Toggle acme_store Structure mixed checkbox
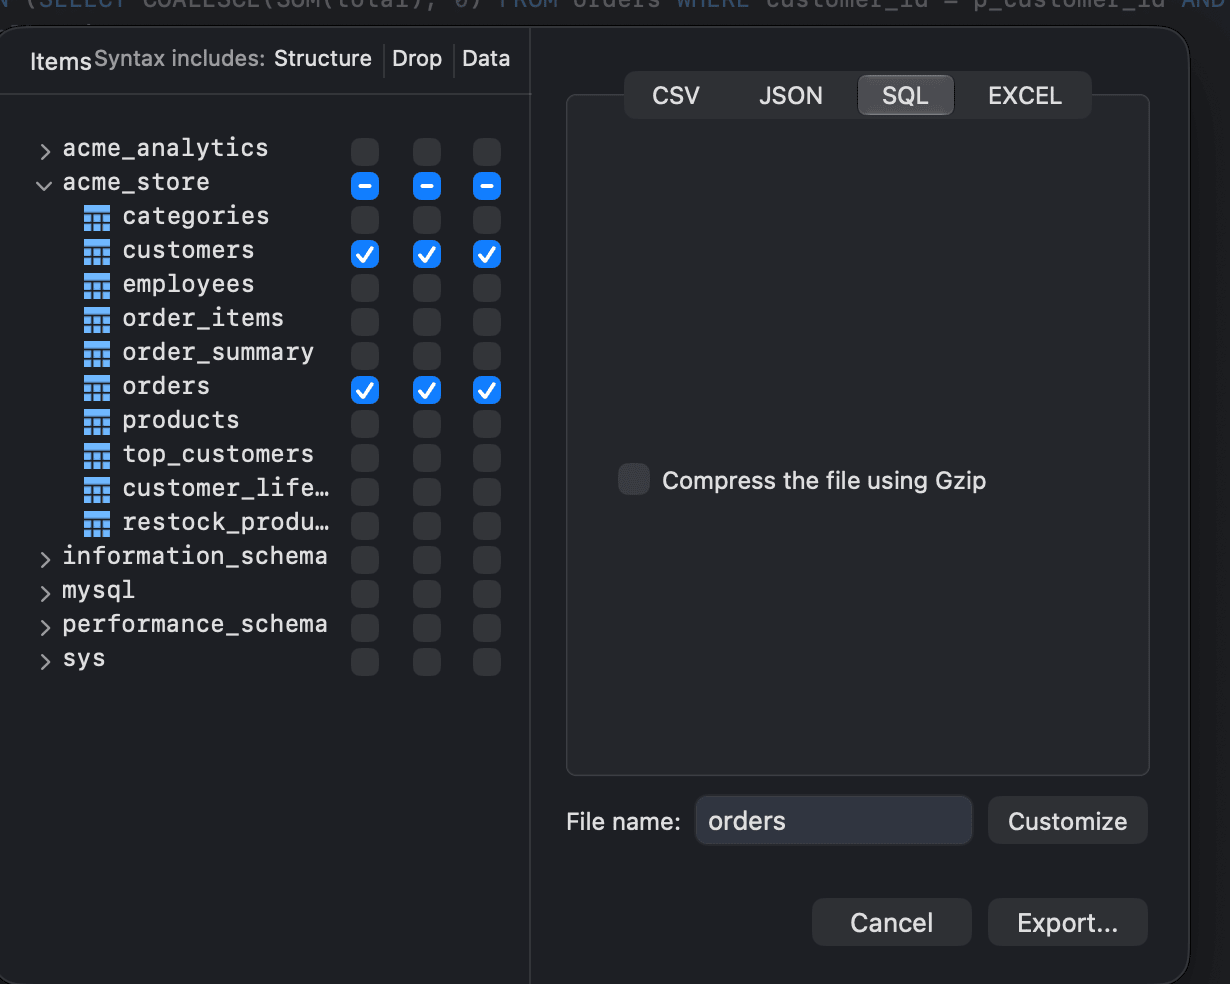The image size is (1230, 984). pos(365,186)
